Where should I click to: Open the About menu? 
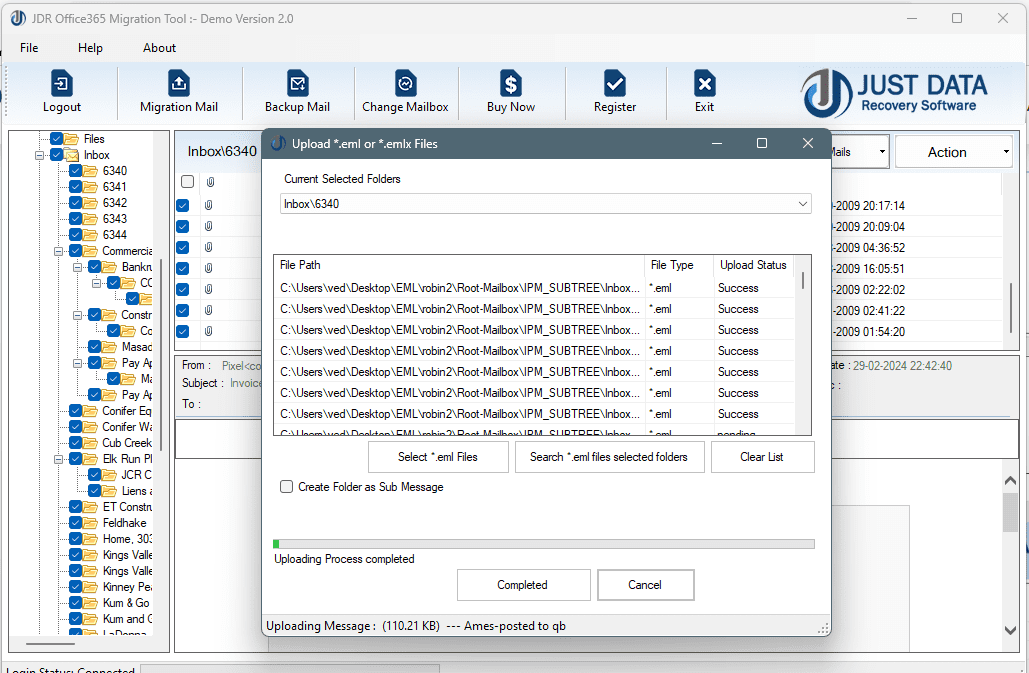coord(158,47)
